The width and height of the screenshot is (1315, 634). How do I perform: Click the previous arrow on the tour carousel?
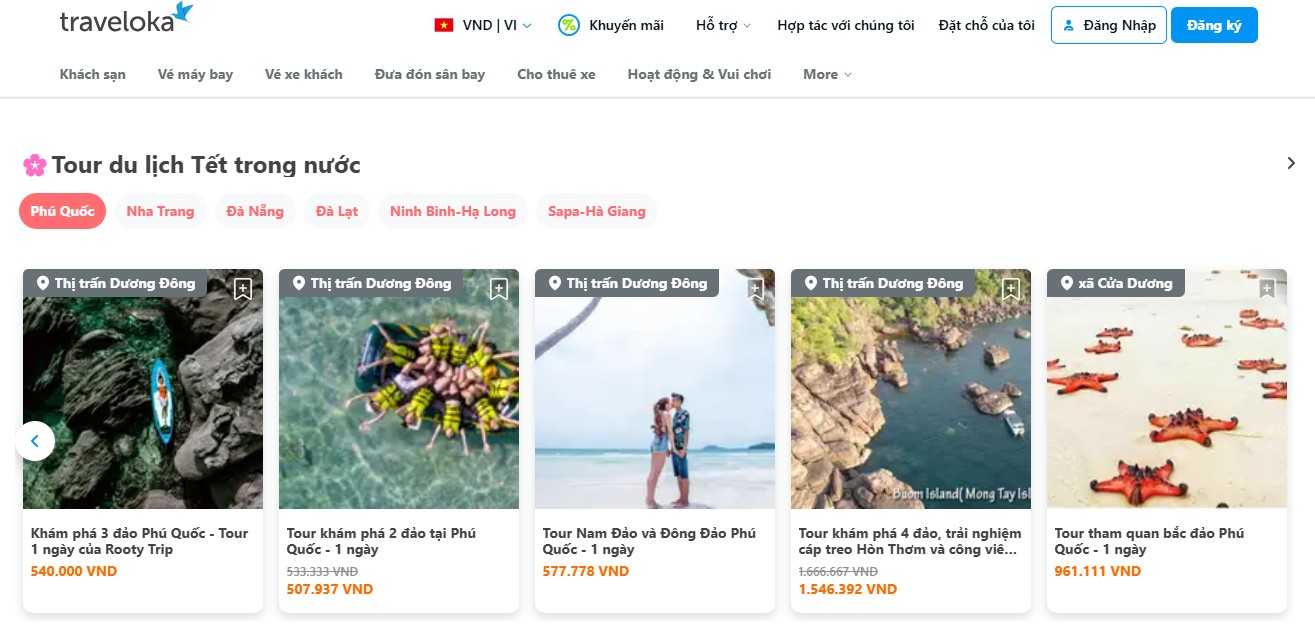pyautogui.click(x=35, y=440)
